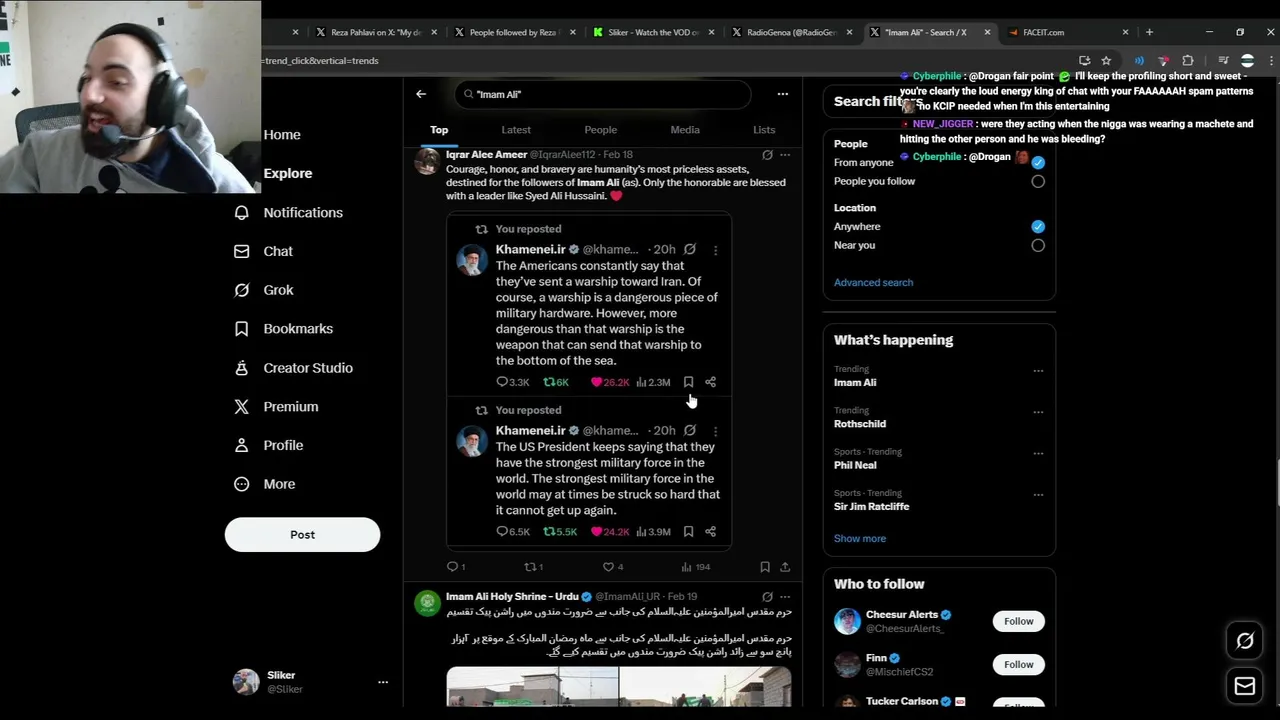Click Grok explain icon on Iqrar Alee Ameer post
The width and height of the screenshot is (1280, 720).
[767, 155]
